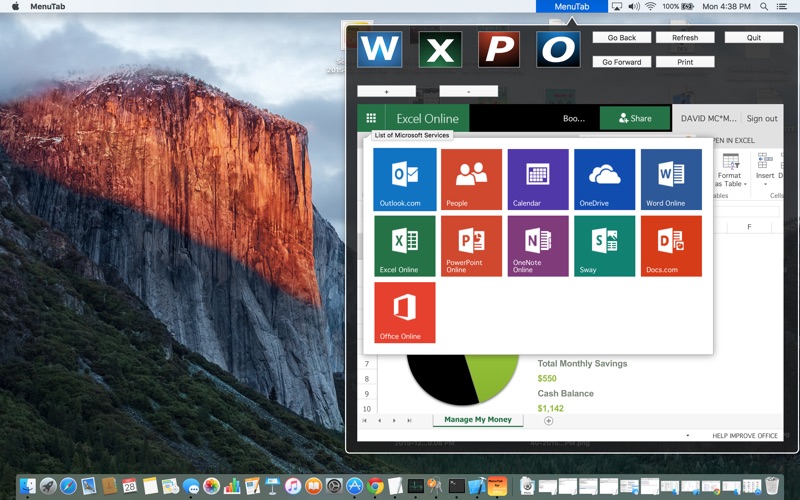Click the Format as Table ribbon icon
800x500 pixels.
tap(731, 162)
